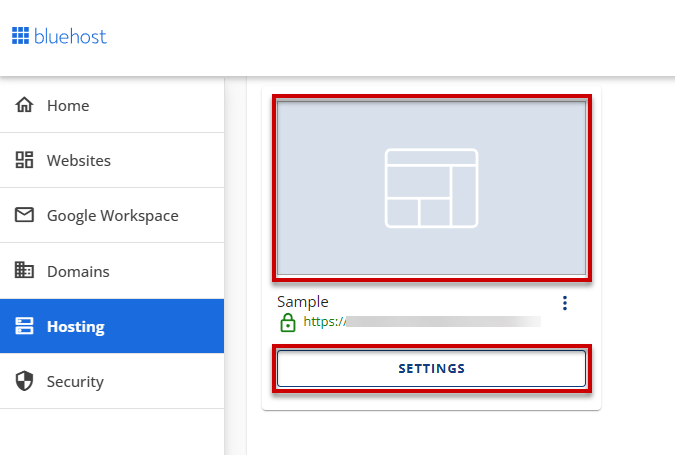This screenshot has width=675, height=455.
Task: Click the Sample site name
Action: [x=303, y=302]
